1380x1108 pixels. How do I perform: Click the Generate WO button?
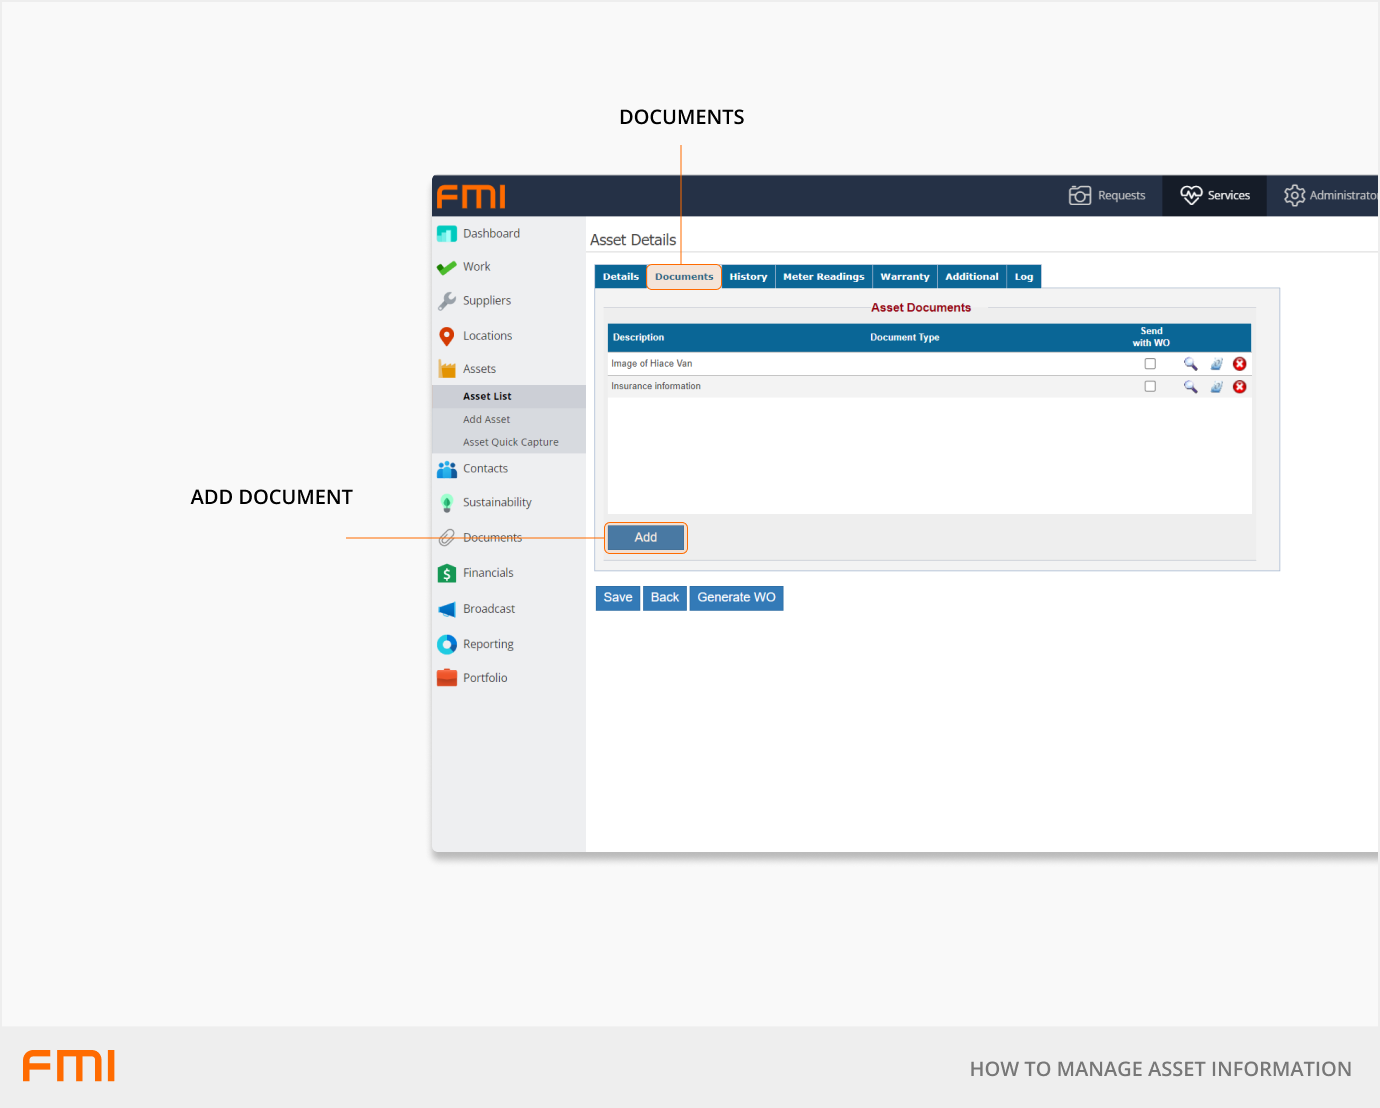tap(736, 598)
